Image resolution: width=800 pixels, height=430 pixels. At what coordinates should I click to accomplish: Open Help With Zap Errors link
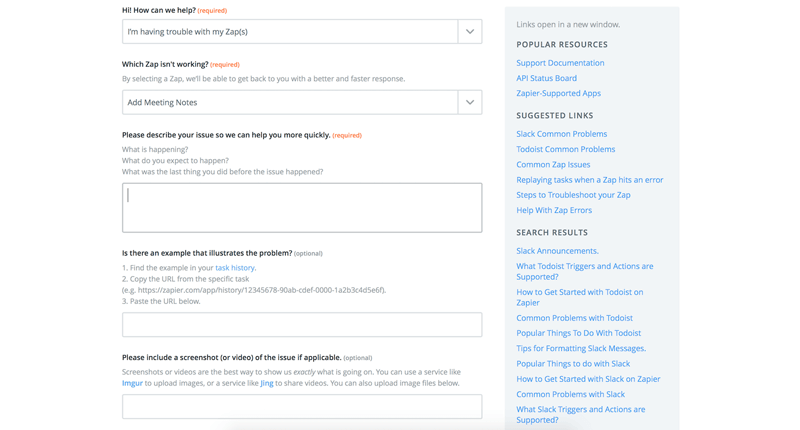coord(554,210)
